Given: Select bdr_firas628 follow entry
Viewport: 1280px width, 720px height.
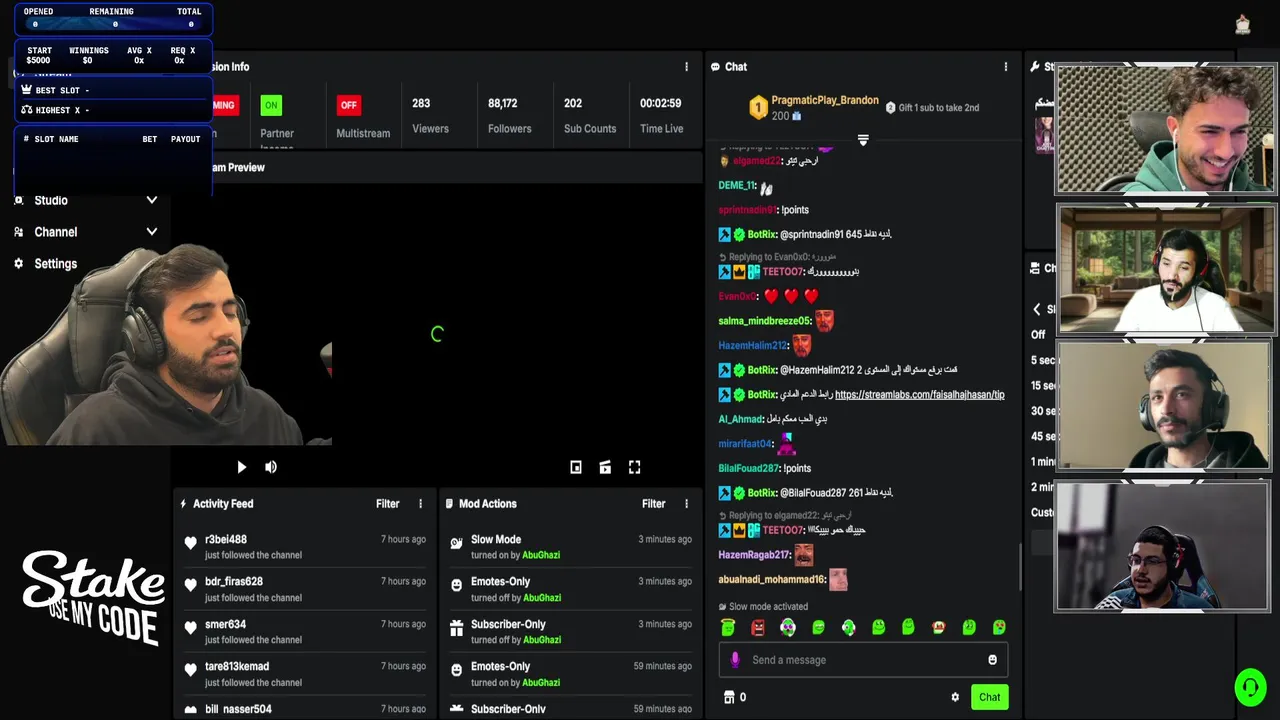Looking at the screenshot, I should (305, 589).
